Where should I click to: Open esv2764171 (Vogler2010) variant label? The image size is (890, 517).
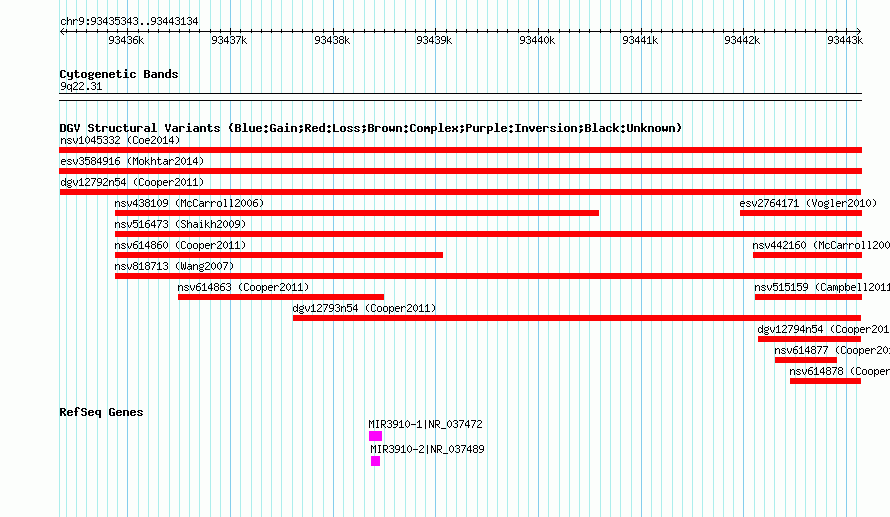coord(808,203)
